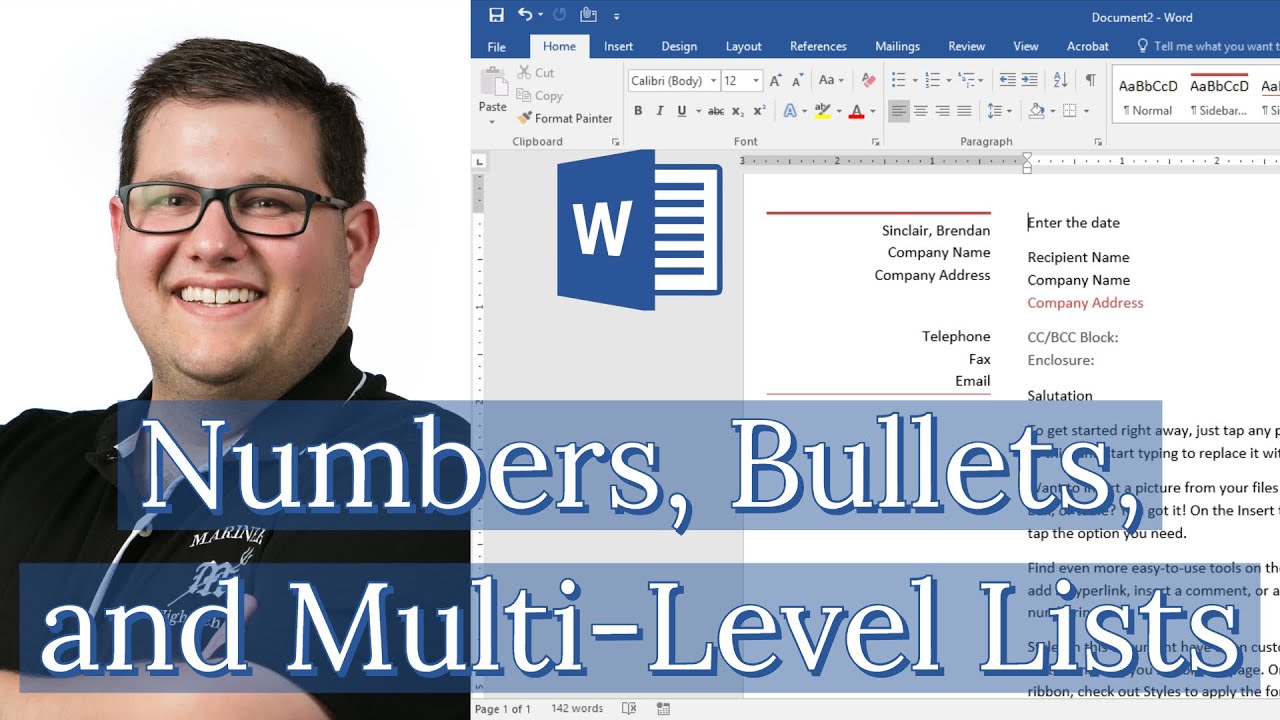Apply red Font Color
The height and width of the screenshot is (720, 1280).
click(x=856, y=111)
